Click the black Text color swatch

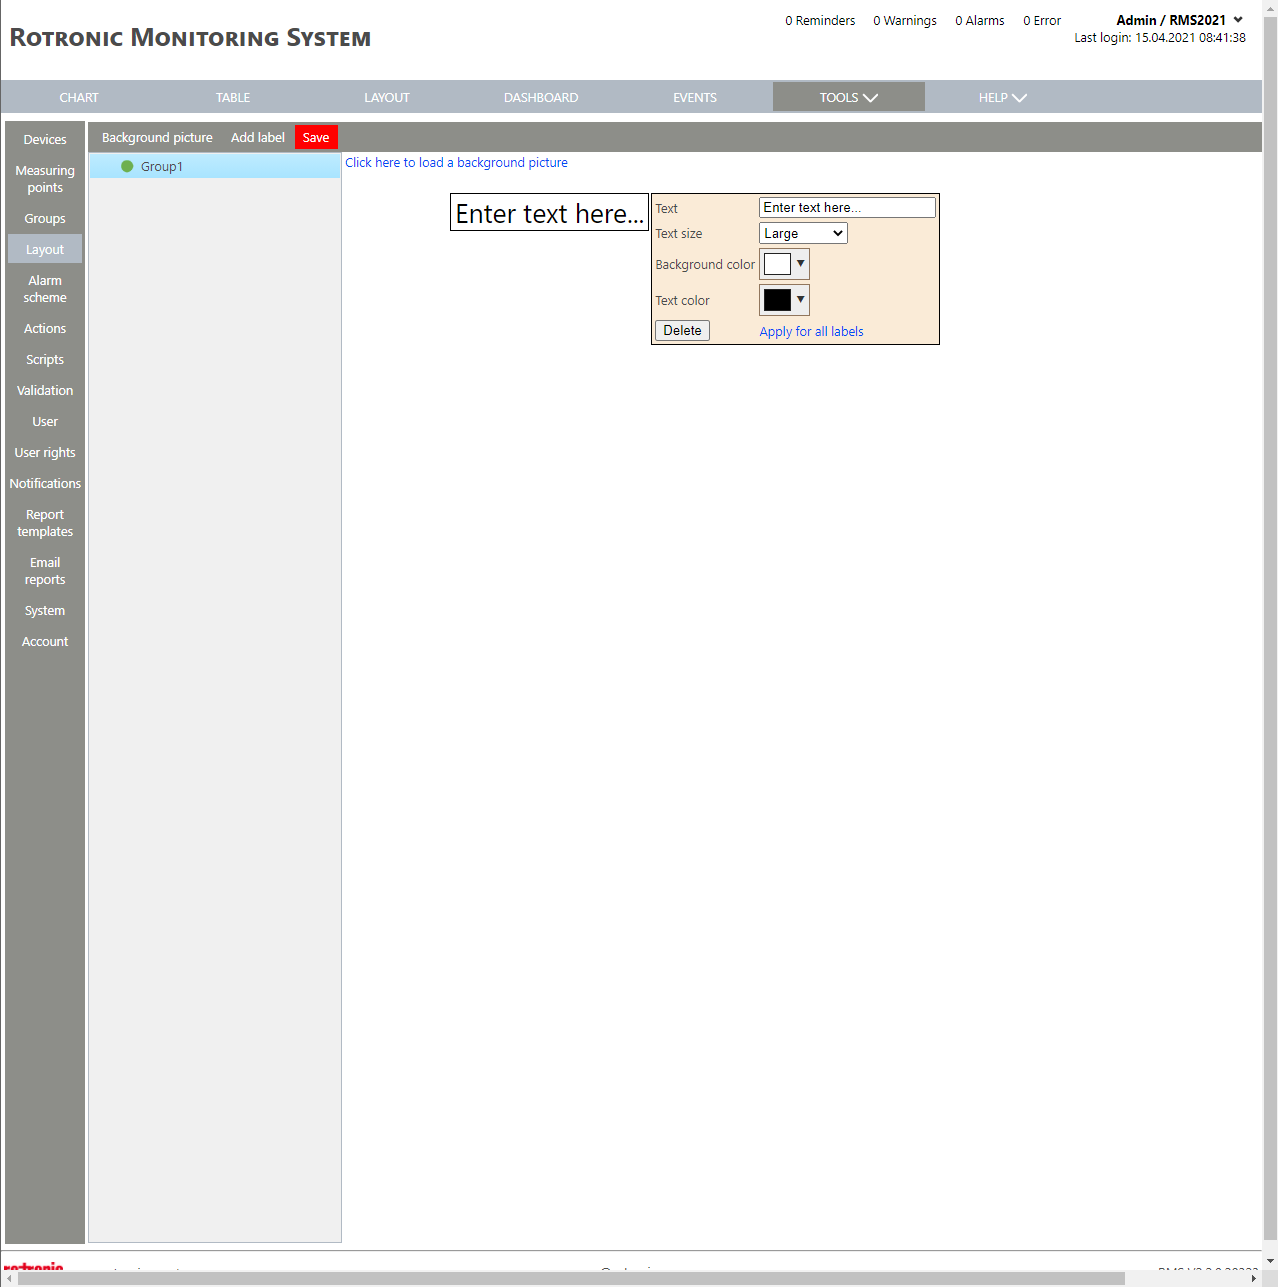click(777, 300)
